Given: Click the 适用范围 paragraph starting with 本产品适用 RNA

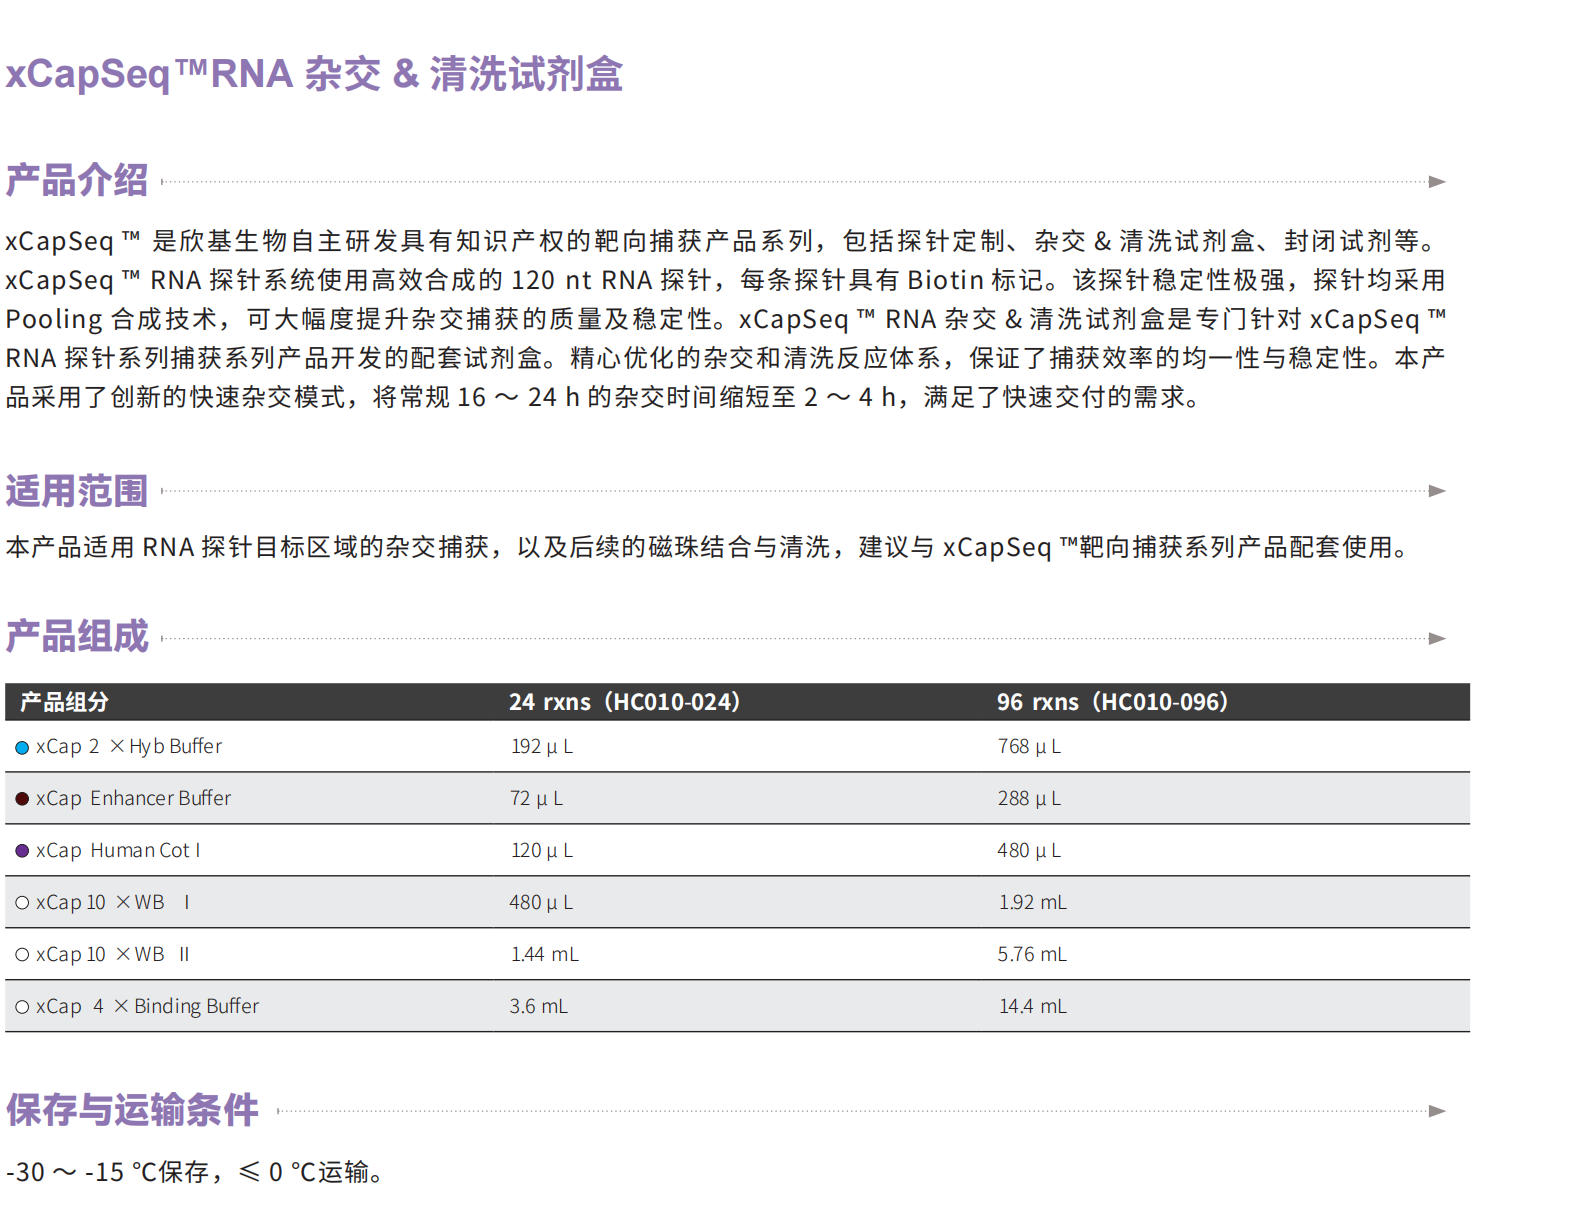Looking at the screenshot, I should point(709,547).
